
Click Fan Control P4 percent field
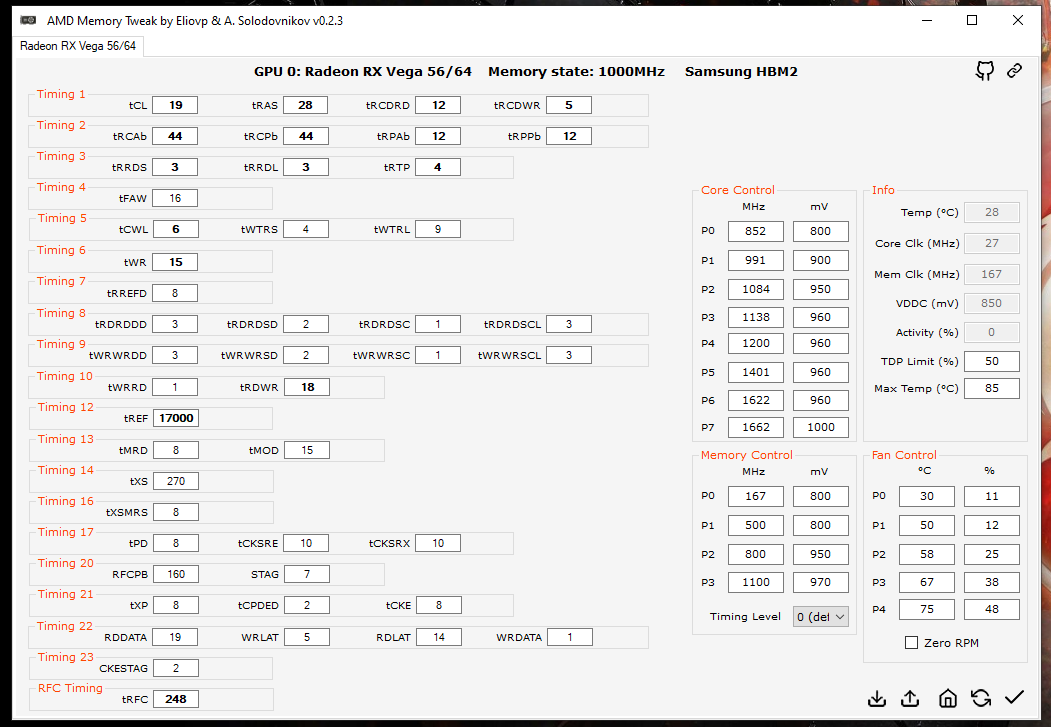coord(992,609)
